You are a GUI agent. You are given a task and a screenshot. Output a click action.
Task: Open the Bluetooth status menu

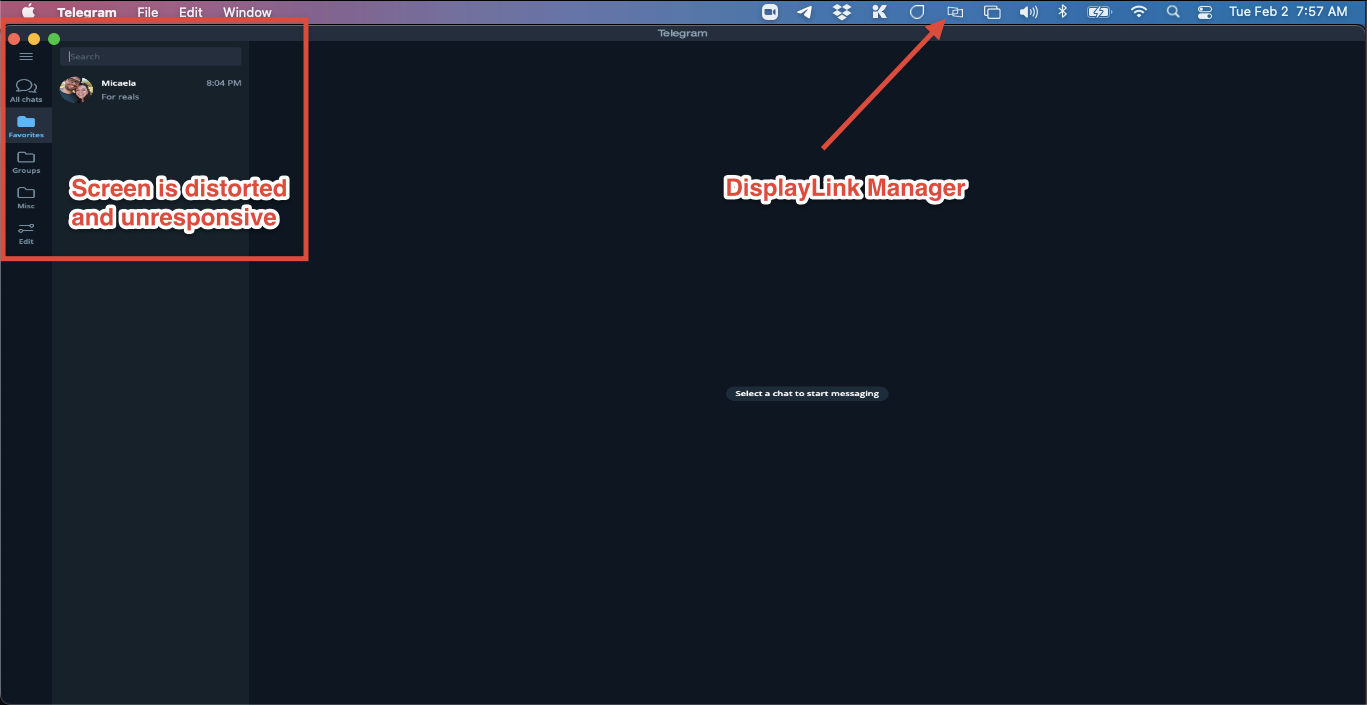coord(1062,12)
